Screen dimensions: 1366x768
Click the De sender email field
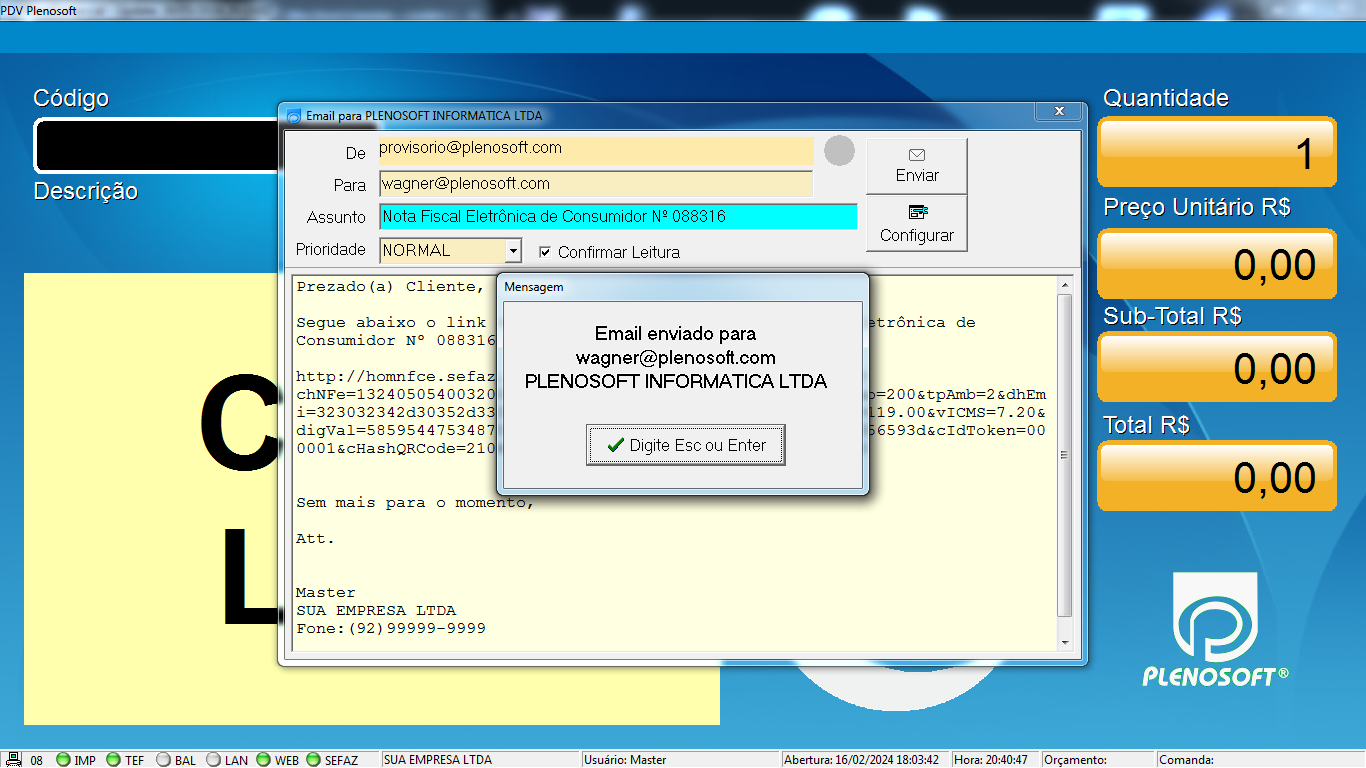point(596,151)
